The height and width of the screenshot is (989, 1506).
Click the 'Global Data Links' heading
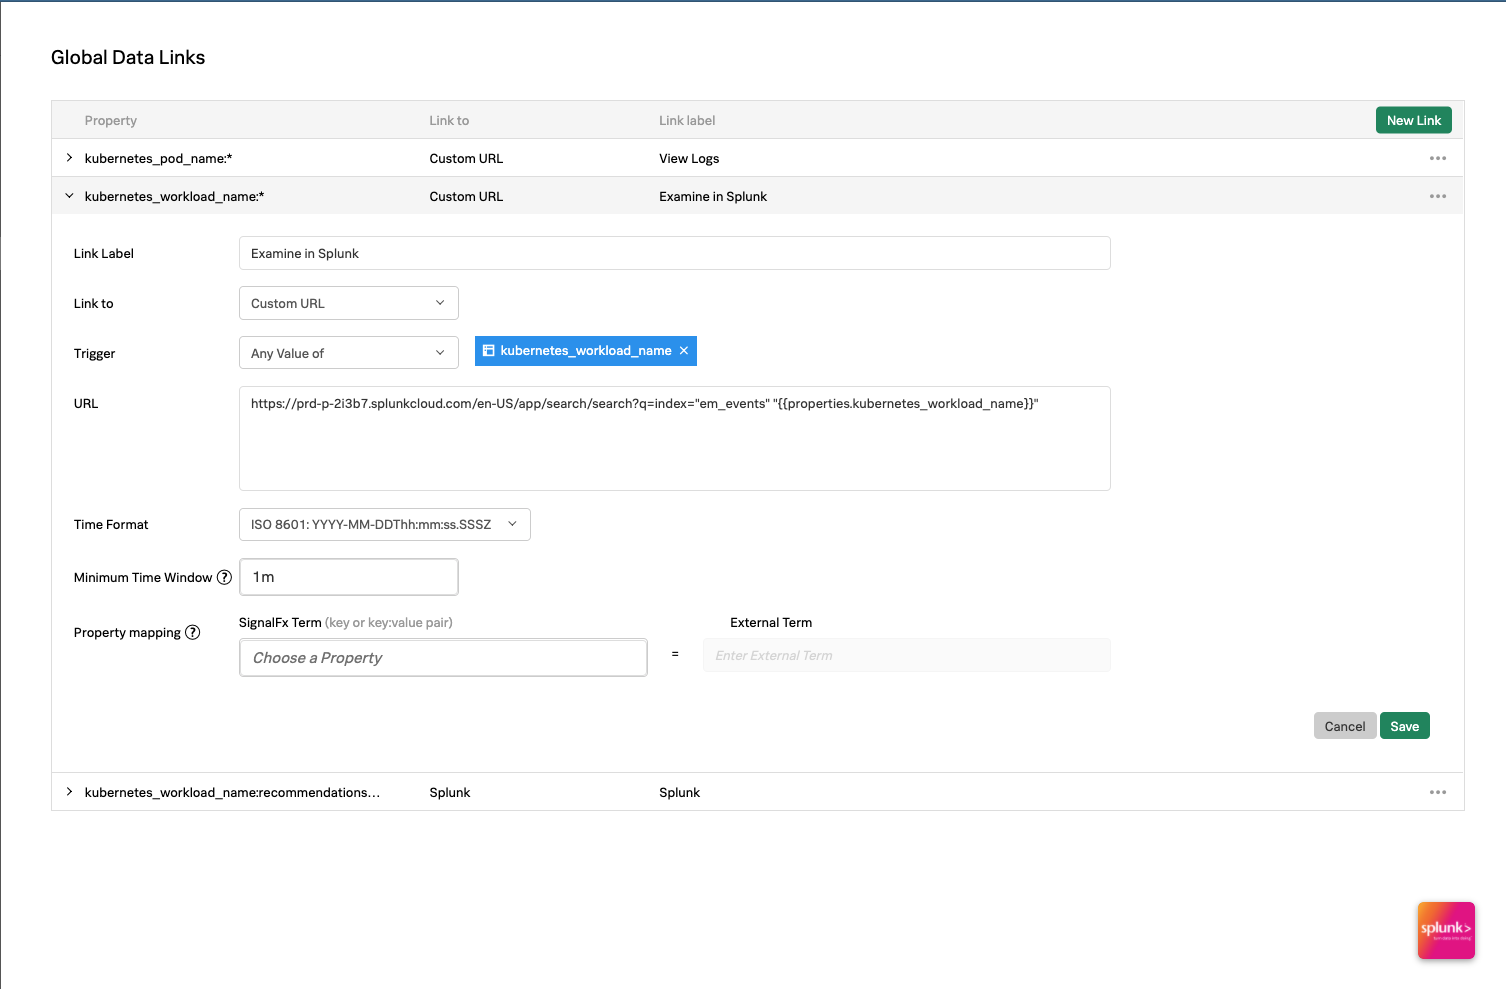coord(128,57)
